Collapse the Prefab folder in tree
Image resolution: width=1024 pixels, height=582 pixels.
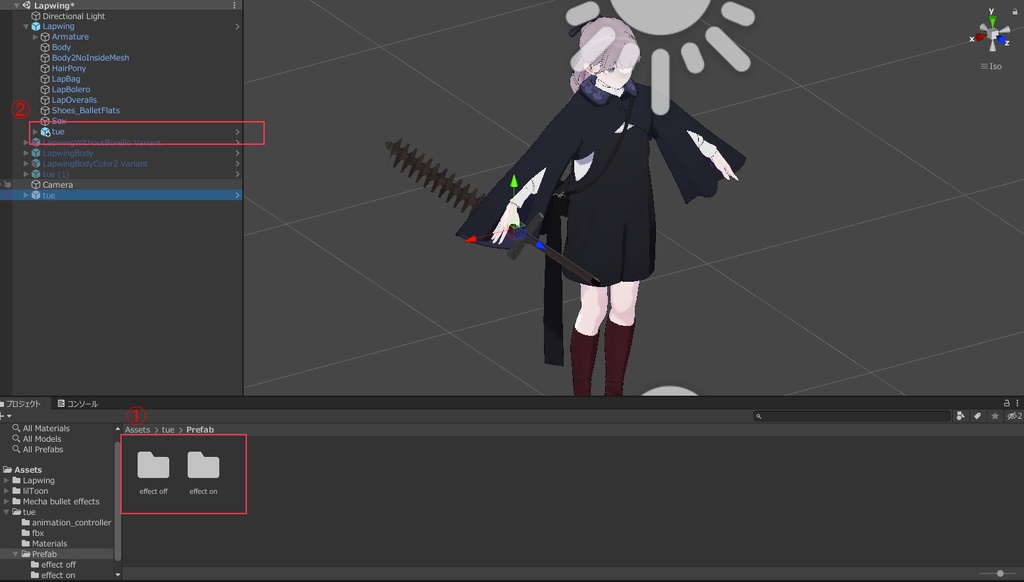(x=16, y=554)
